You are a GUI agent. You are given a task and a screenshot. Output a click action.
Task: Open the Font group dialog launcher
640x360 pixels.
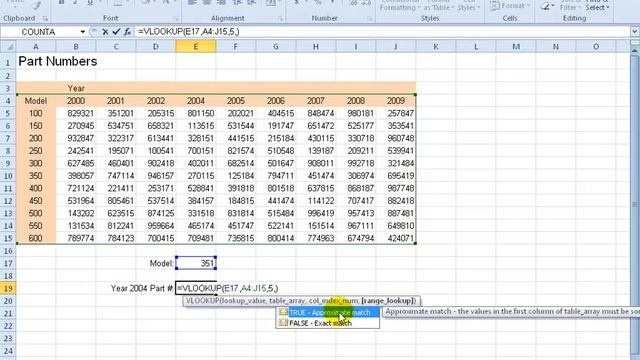tap(176, 19)
